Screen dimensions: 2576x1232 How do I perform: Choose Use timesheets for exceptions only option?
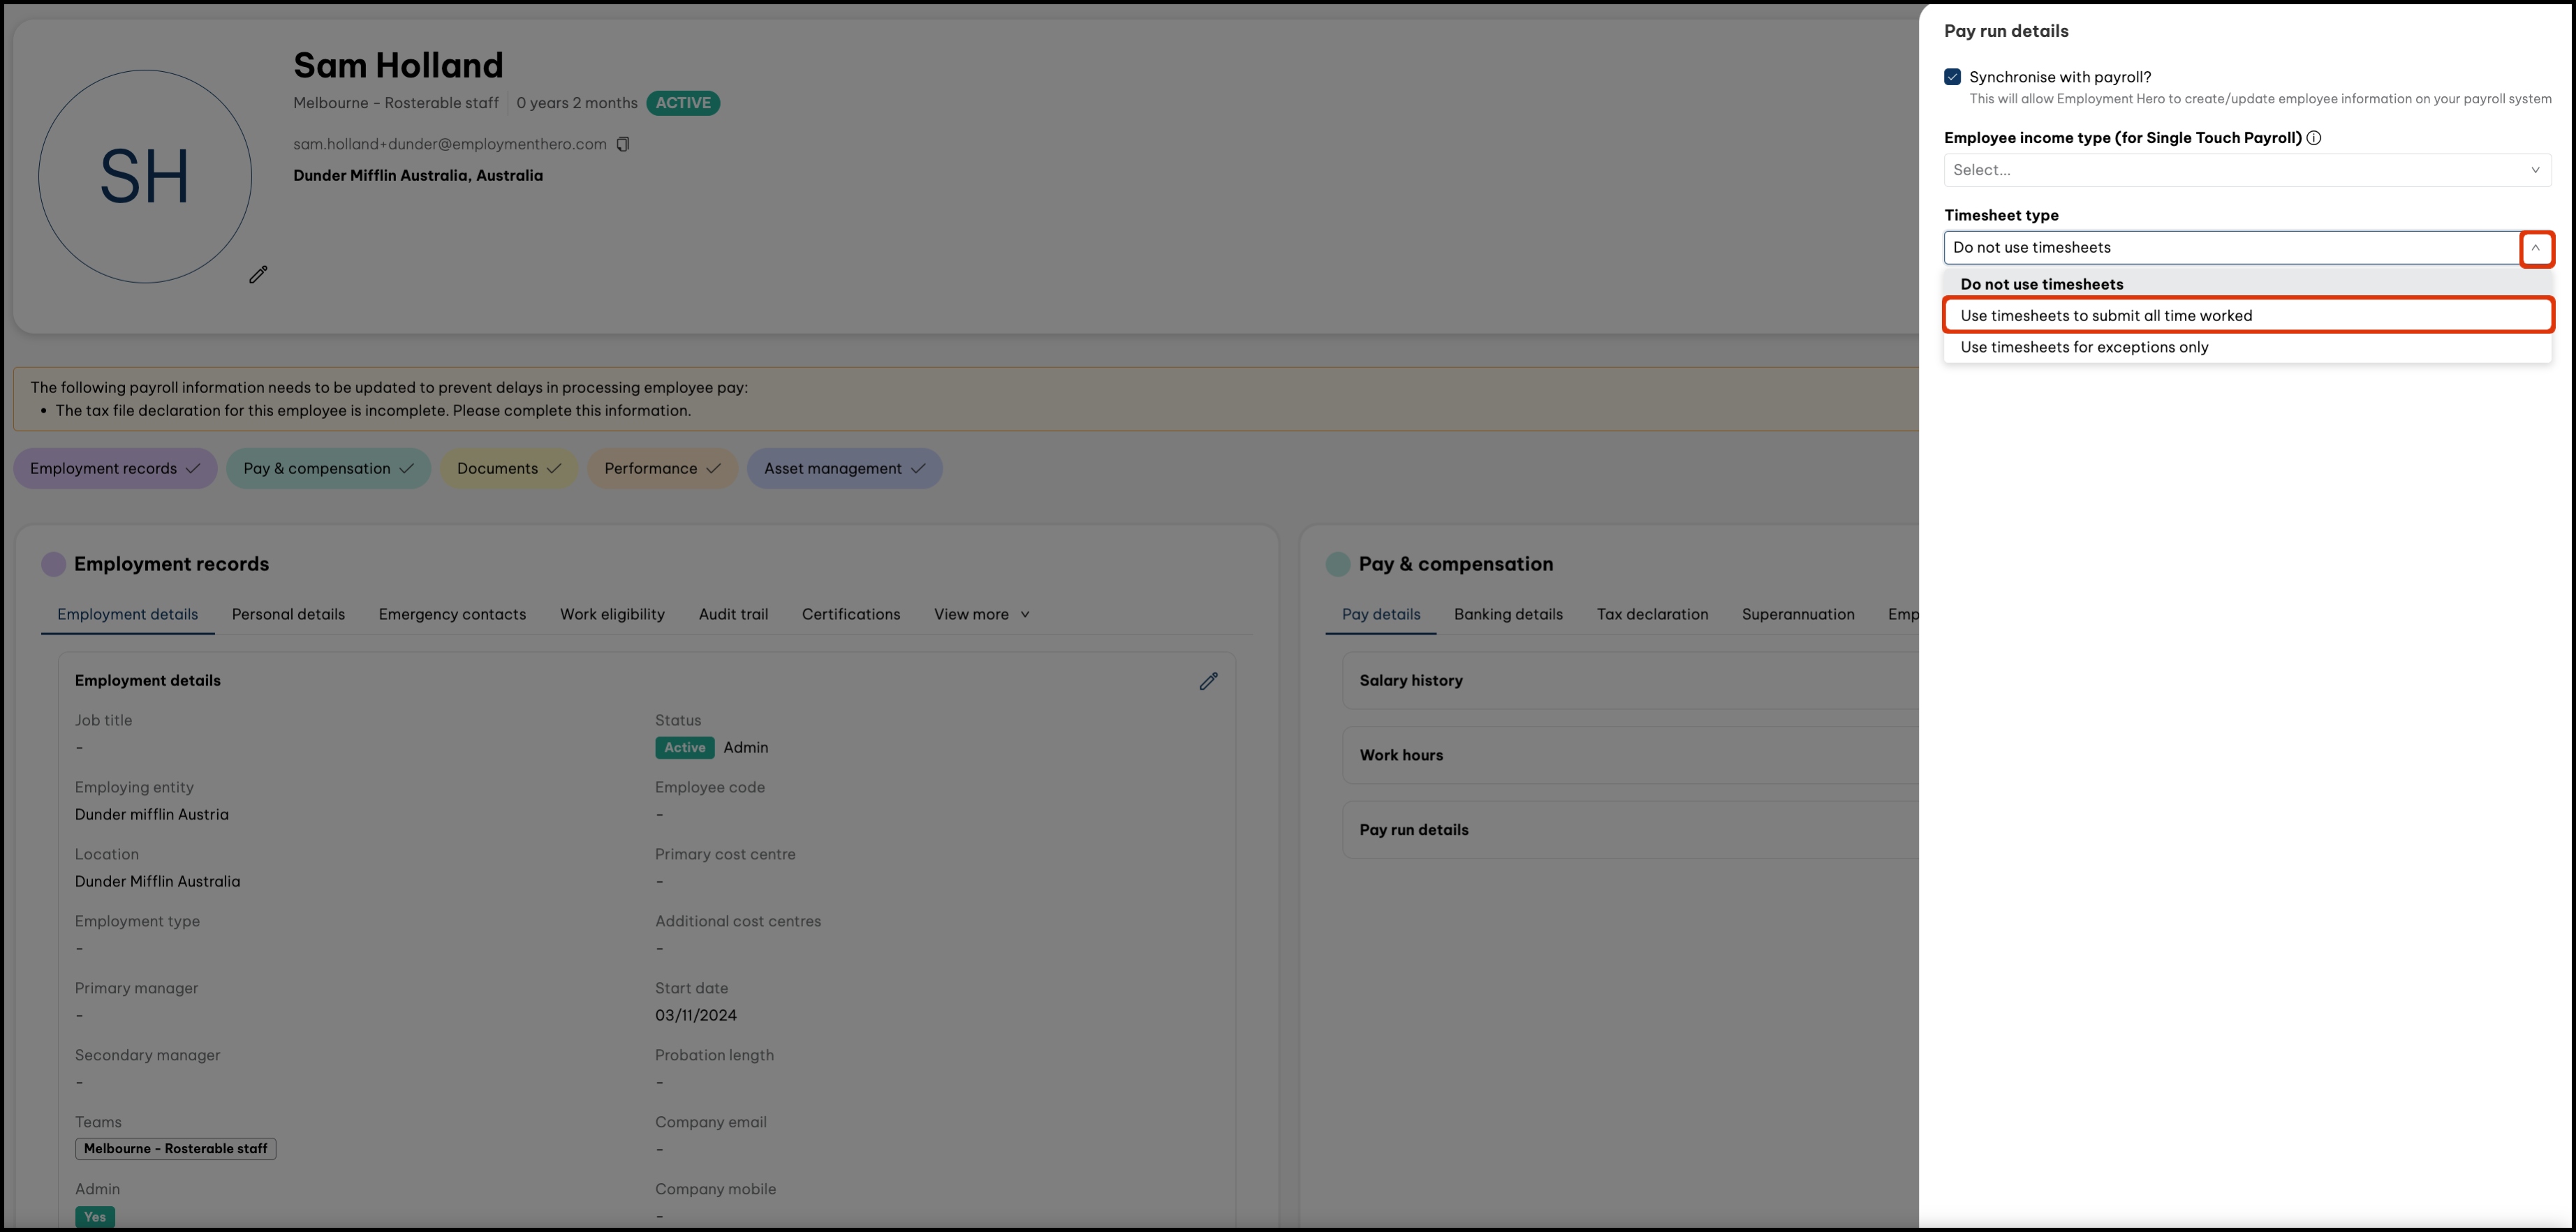pos(2084,347)
